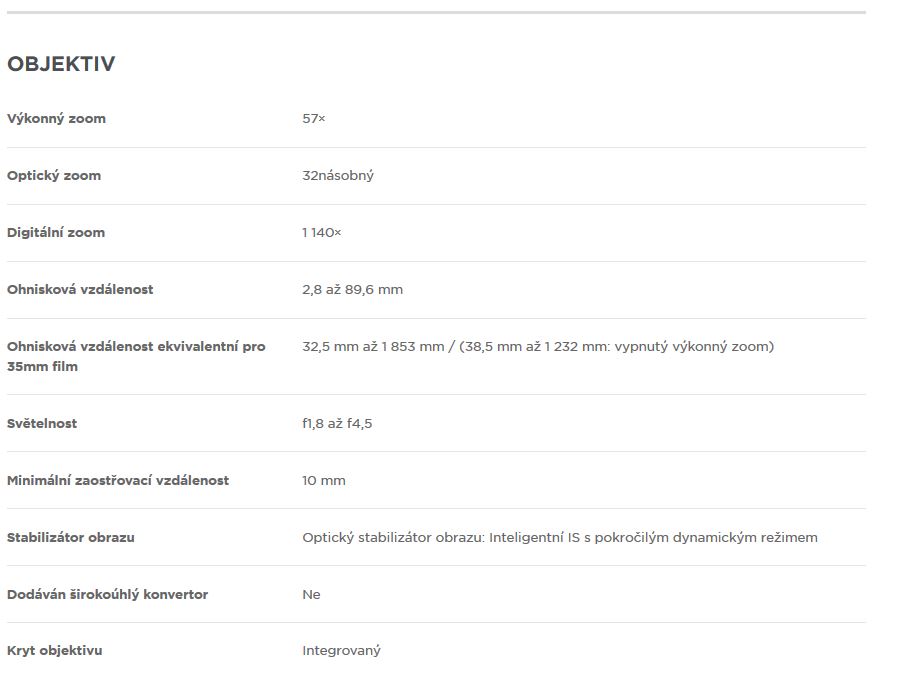Select the Optický zoom row label
This screenshot has height=677, width=899.
click(54, 175)
